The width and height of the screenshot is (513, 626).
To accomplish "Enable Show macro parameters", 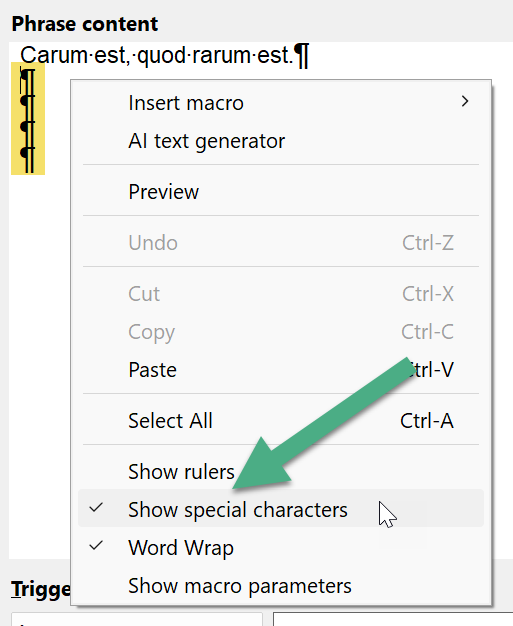I will [281, 586].
